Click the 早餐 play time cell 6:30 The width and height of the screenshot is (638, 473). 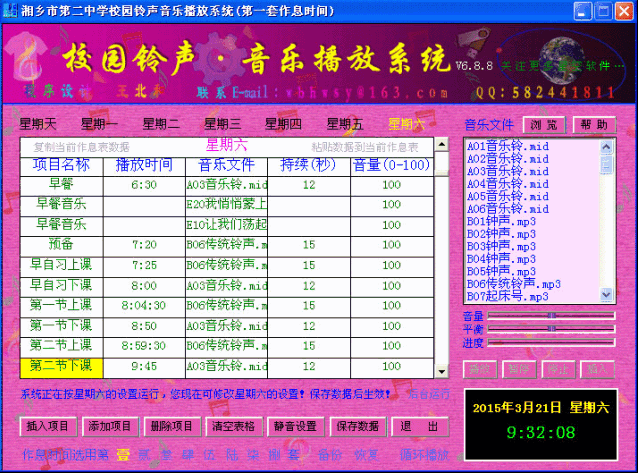coord(144,185)
